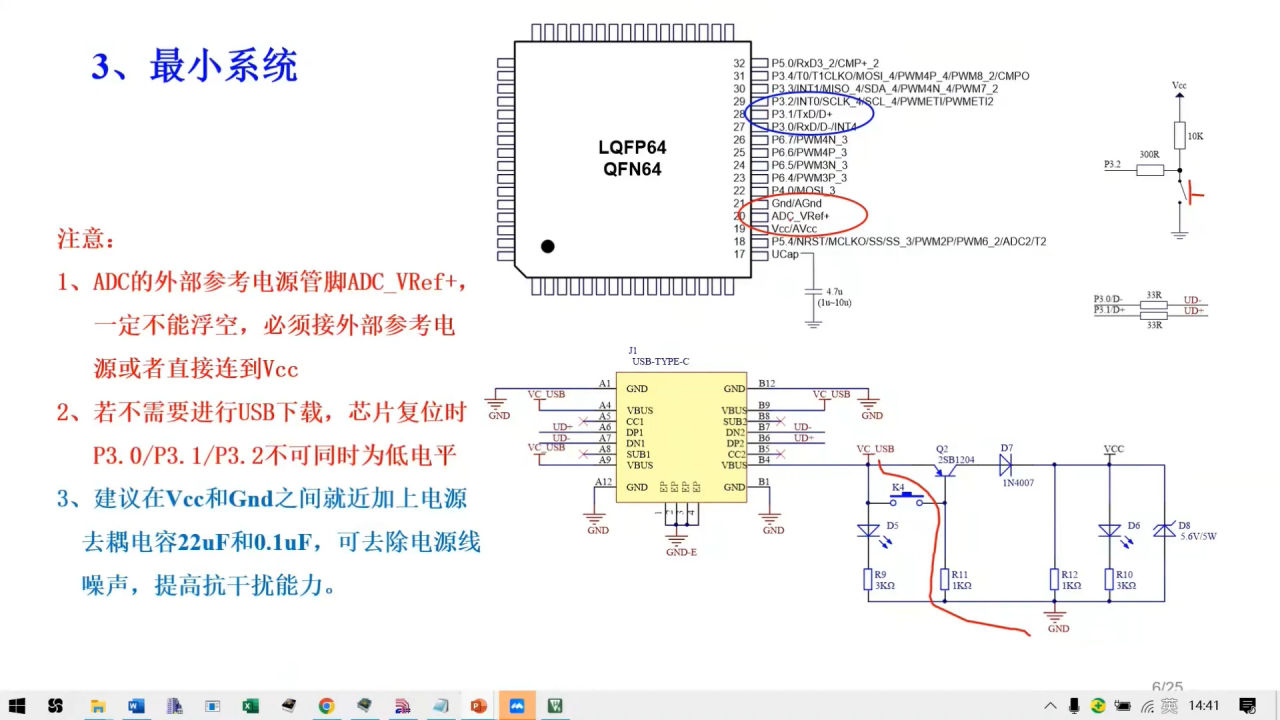Show hidden system tray icons
This screenshot has height=720, width=1280.
1049,706
